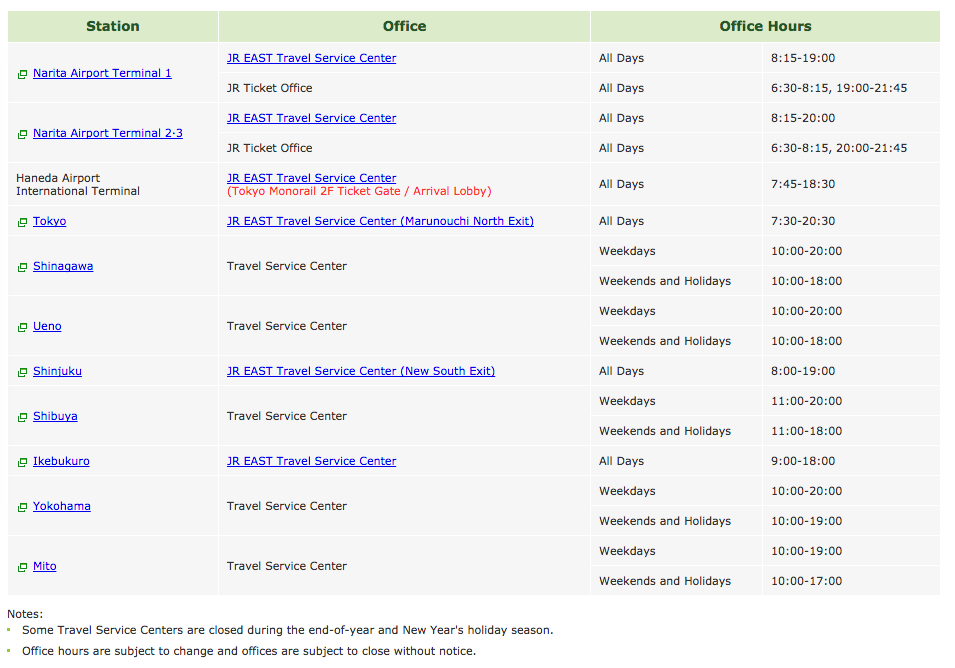Viewport: 955px width, 668px height.
Task: Select the Weekdays cell in Shinagawa row
Action: coord(676,251)
